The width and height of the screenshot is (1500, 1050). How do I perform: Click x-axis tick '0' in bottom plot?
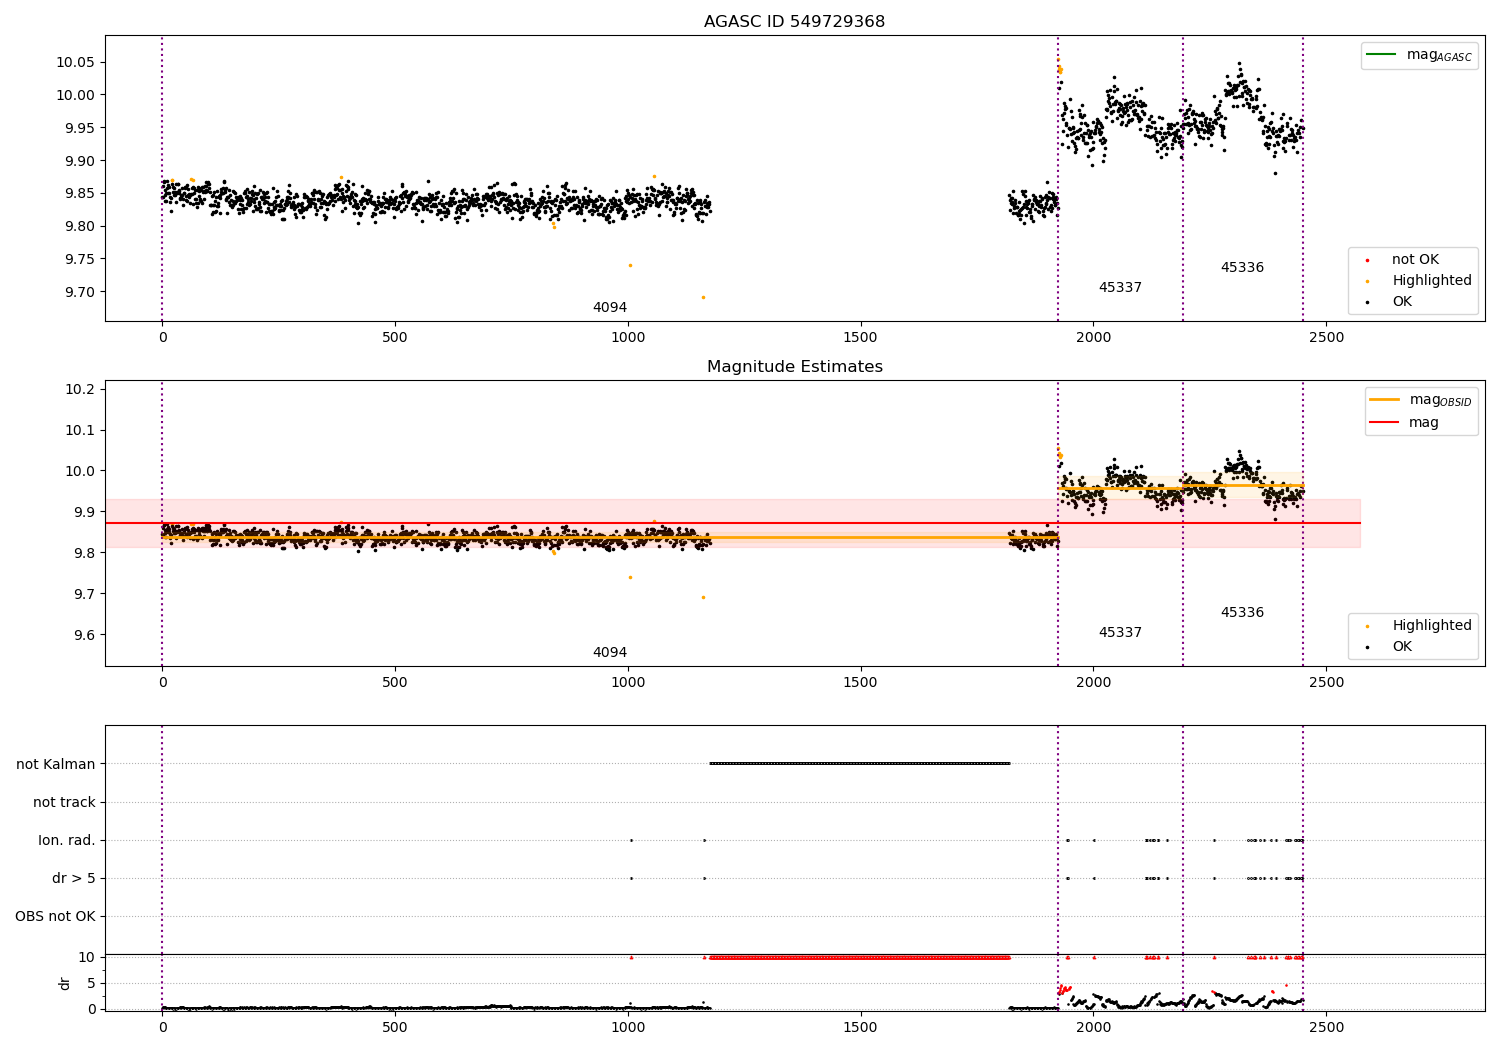coord(162,1028)
